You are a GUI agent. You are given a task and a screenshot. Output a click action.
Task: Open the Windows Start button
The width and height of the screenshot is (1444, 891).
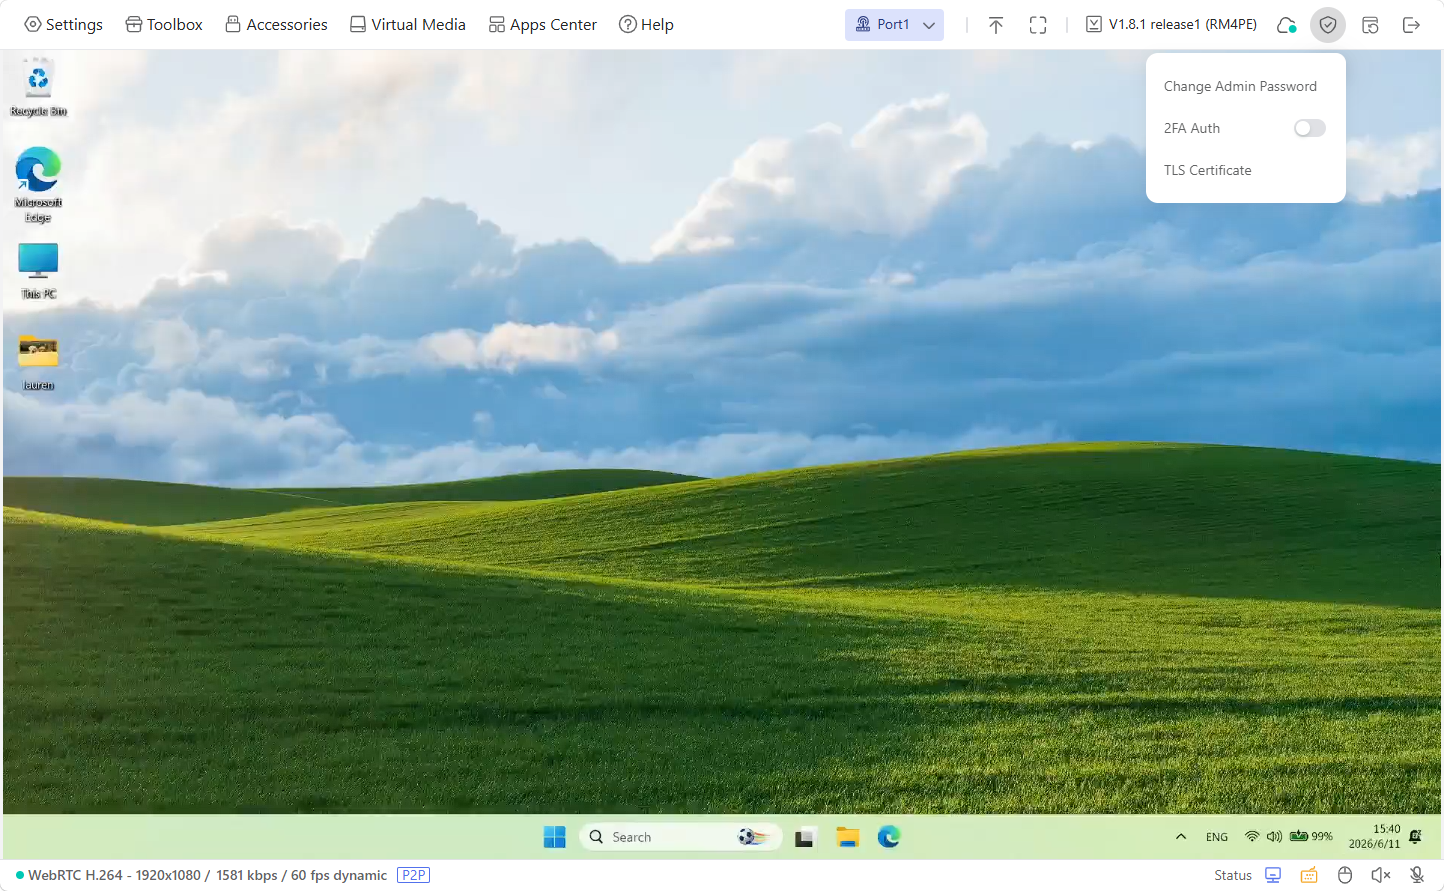point(554,837)
